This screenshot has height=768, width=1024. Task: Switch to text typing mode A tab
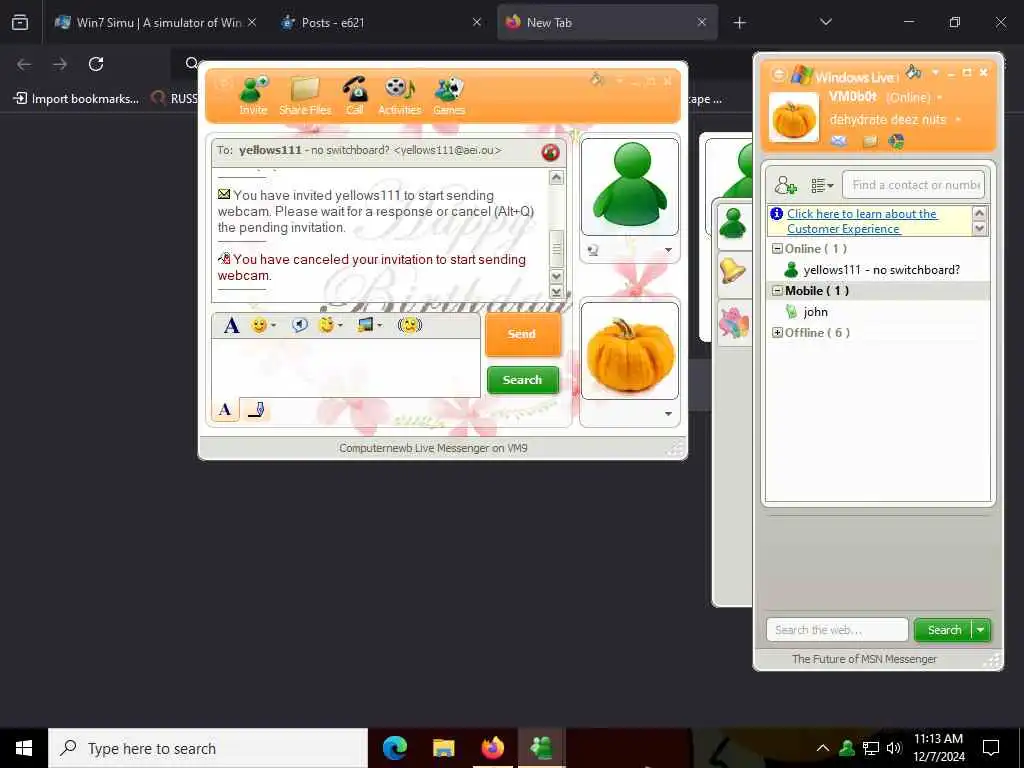point(225,409)
